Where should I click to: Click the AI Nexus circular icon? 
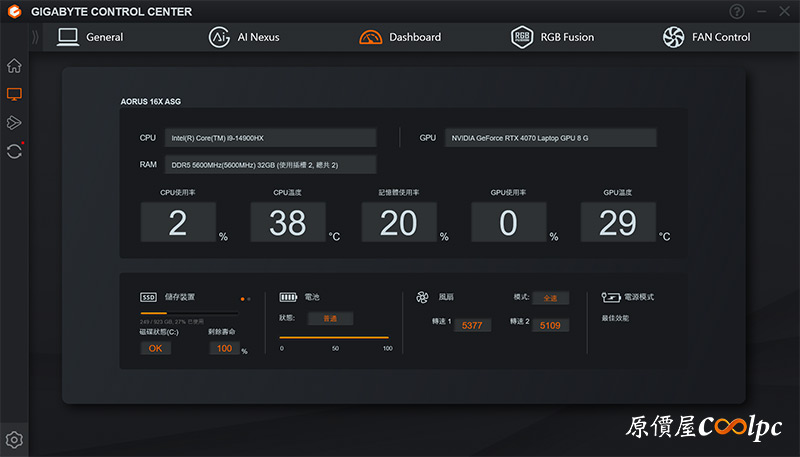(x=219, y=37)
